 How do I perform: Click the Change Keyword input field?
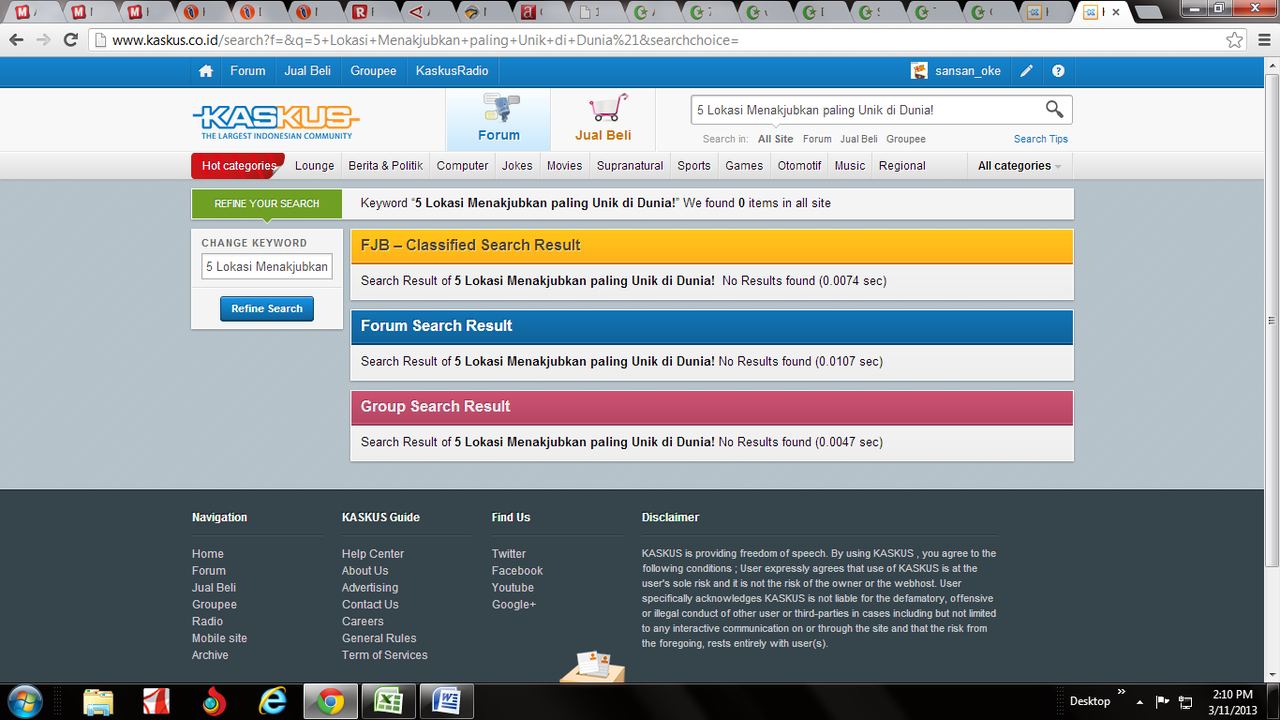(267, 267)
